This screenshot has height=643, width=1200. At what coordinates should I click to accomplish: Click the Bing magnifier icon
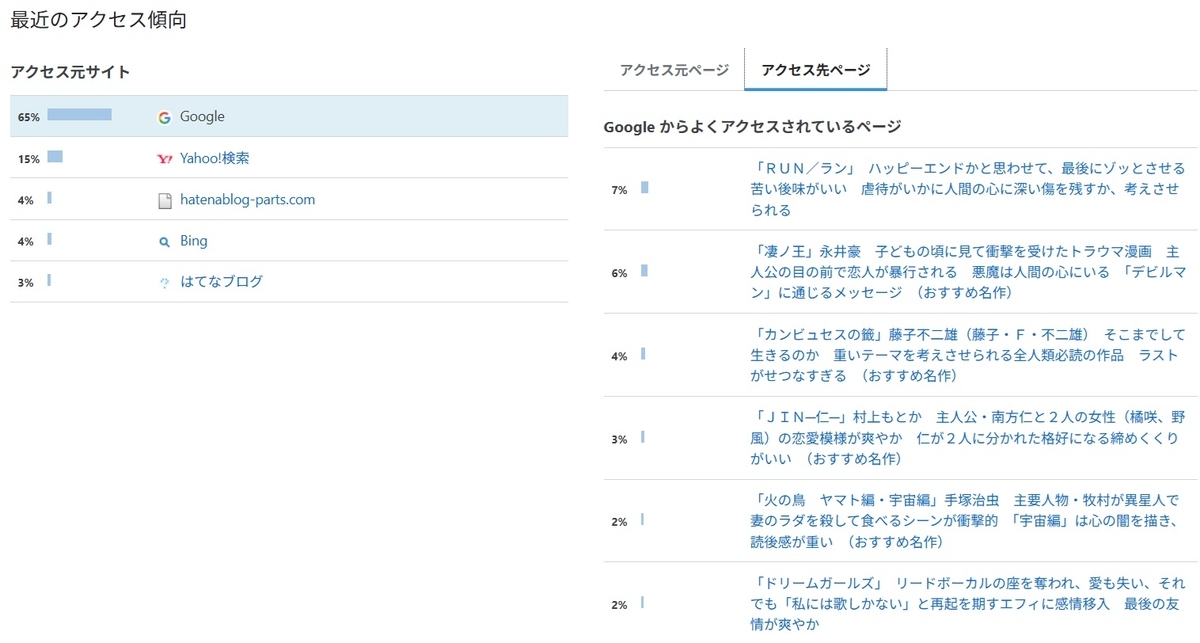click(x=165, y=242)
